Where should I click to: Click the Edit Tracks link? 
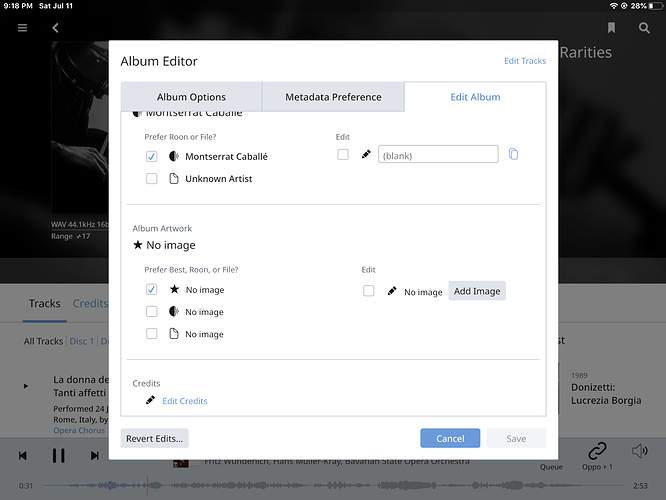[525, 61]
